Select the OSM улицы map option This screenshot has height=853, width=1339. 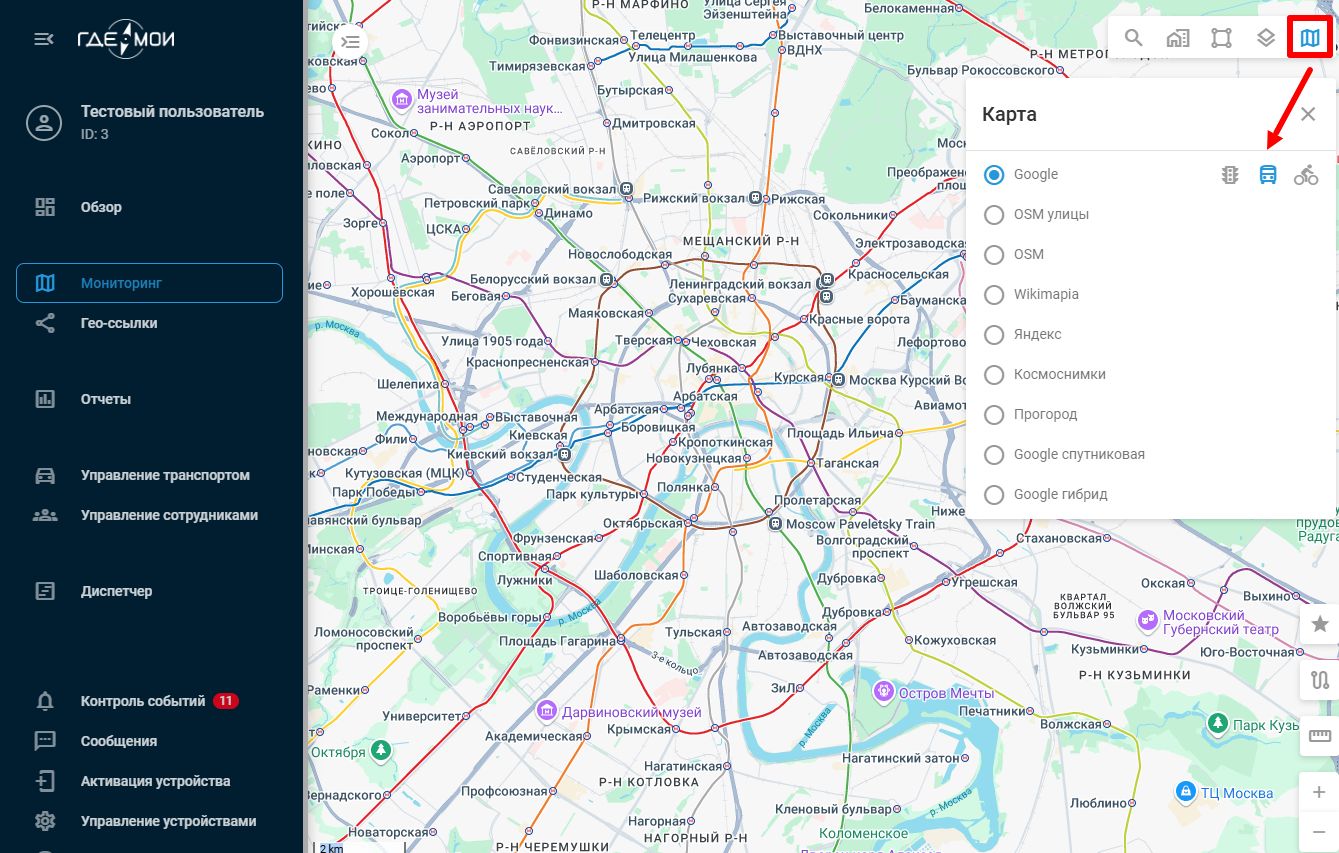point(994,215)
